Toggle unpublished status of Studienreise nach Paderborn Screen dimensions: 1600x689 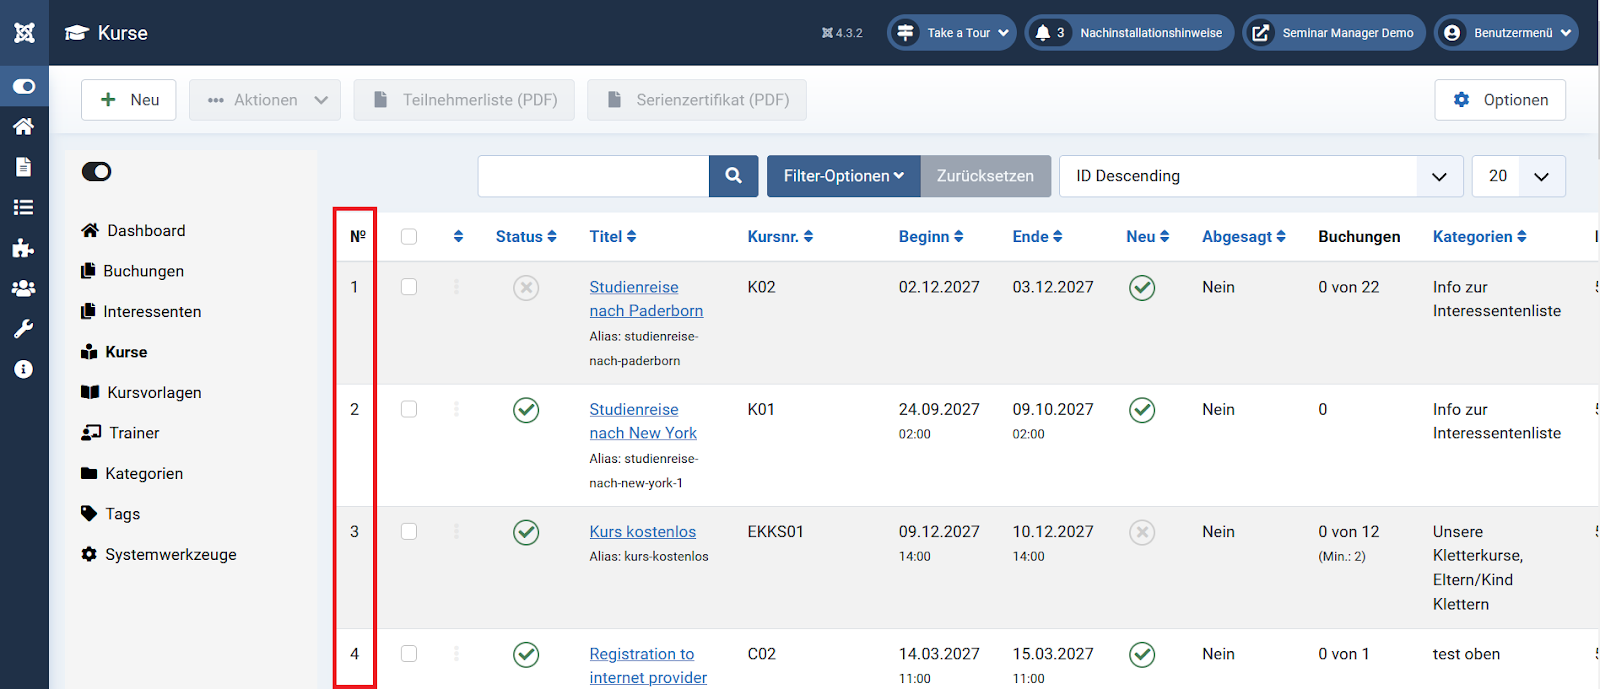click(x=526, y=288)
